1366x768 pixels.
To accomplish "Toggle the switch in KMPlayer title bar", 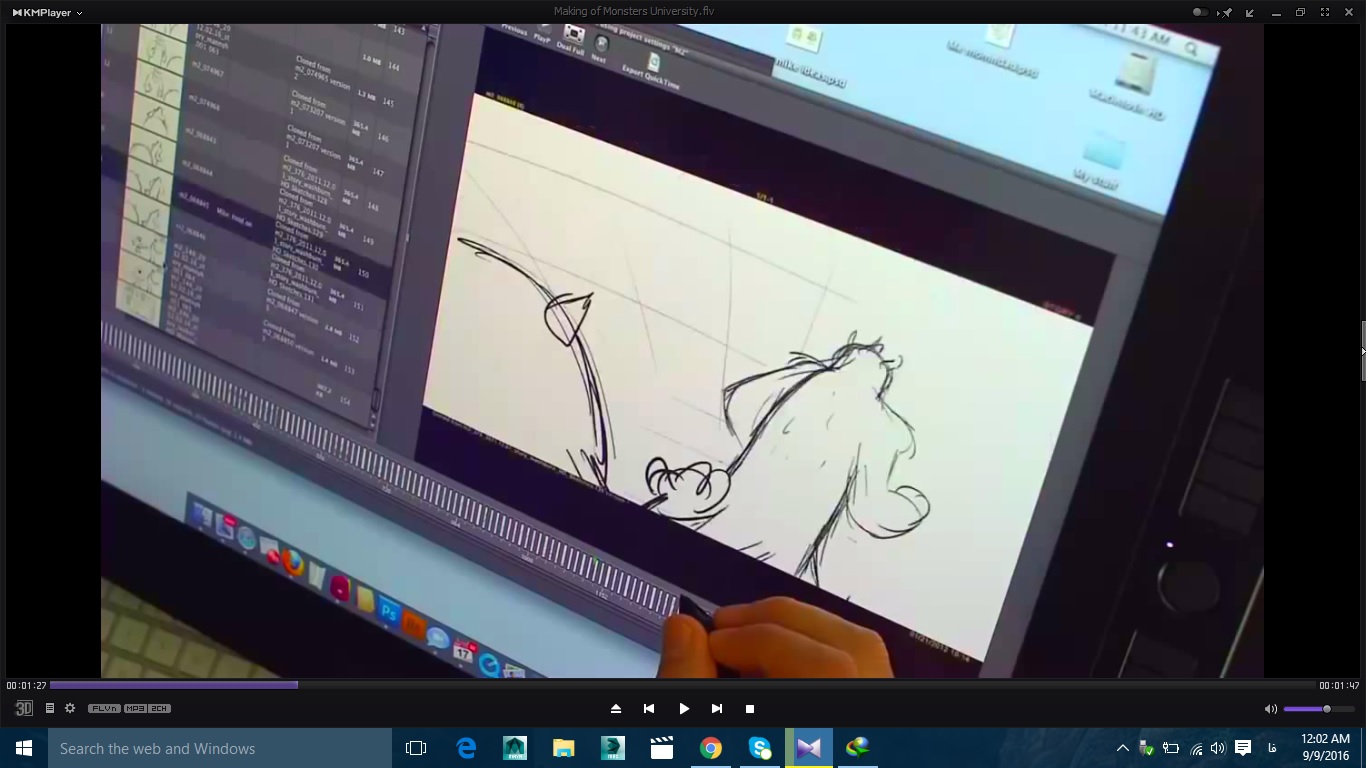I will 1200,13.
